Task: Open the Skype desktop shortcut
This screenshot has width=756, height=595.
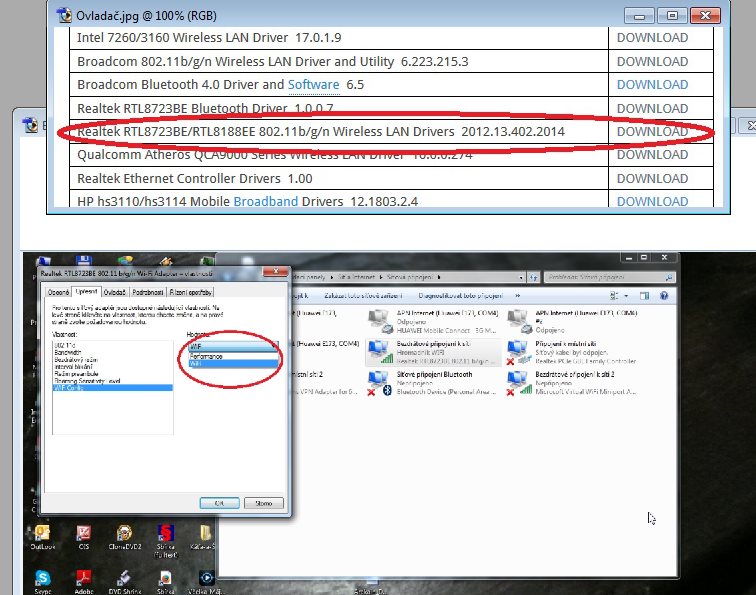Action: click(42, 582)
